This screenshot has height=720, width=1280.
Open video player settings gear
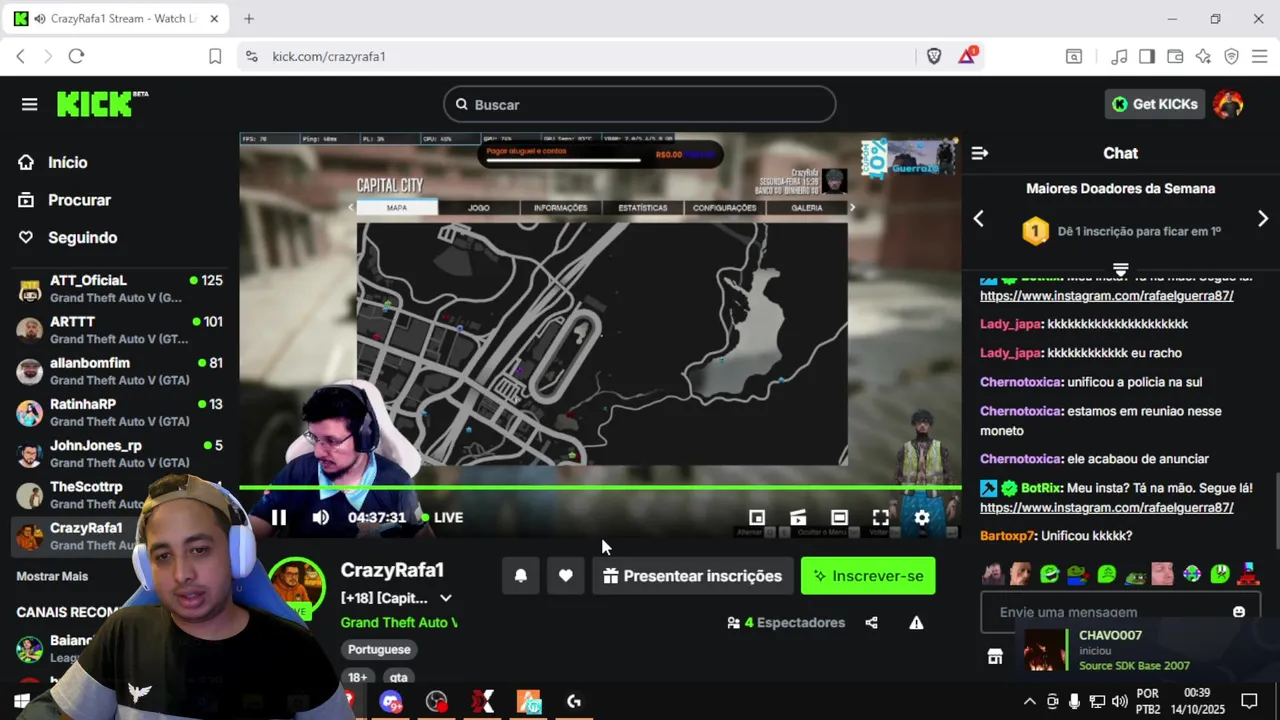(x=922, y=517)
